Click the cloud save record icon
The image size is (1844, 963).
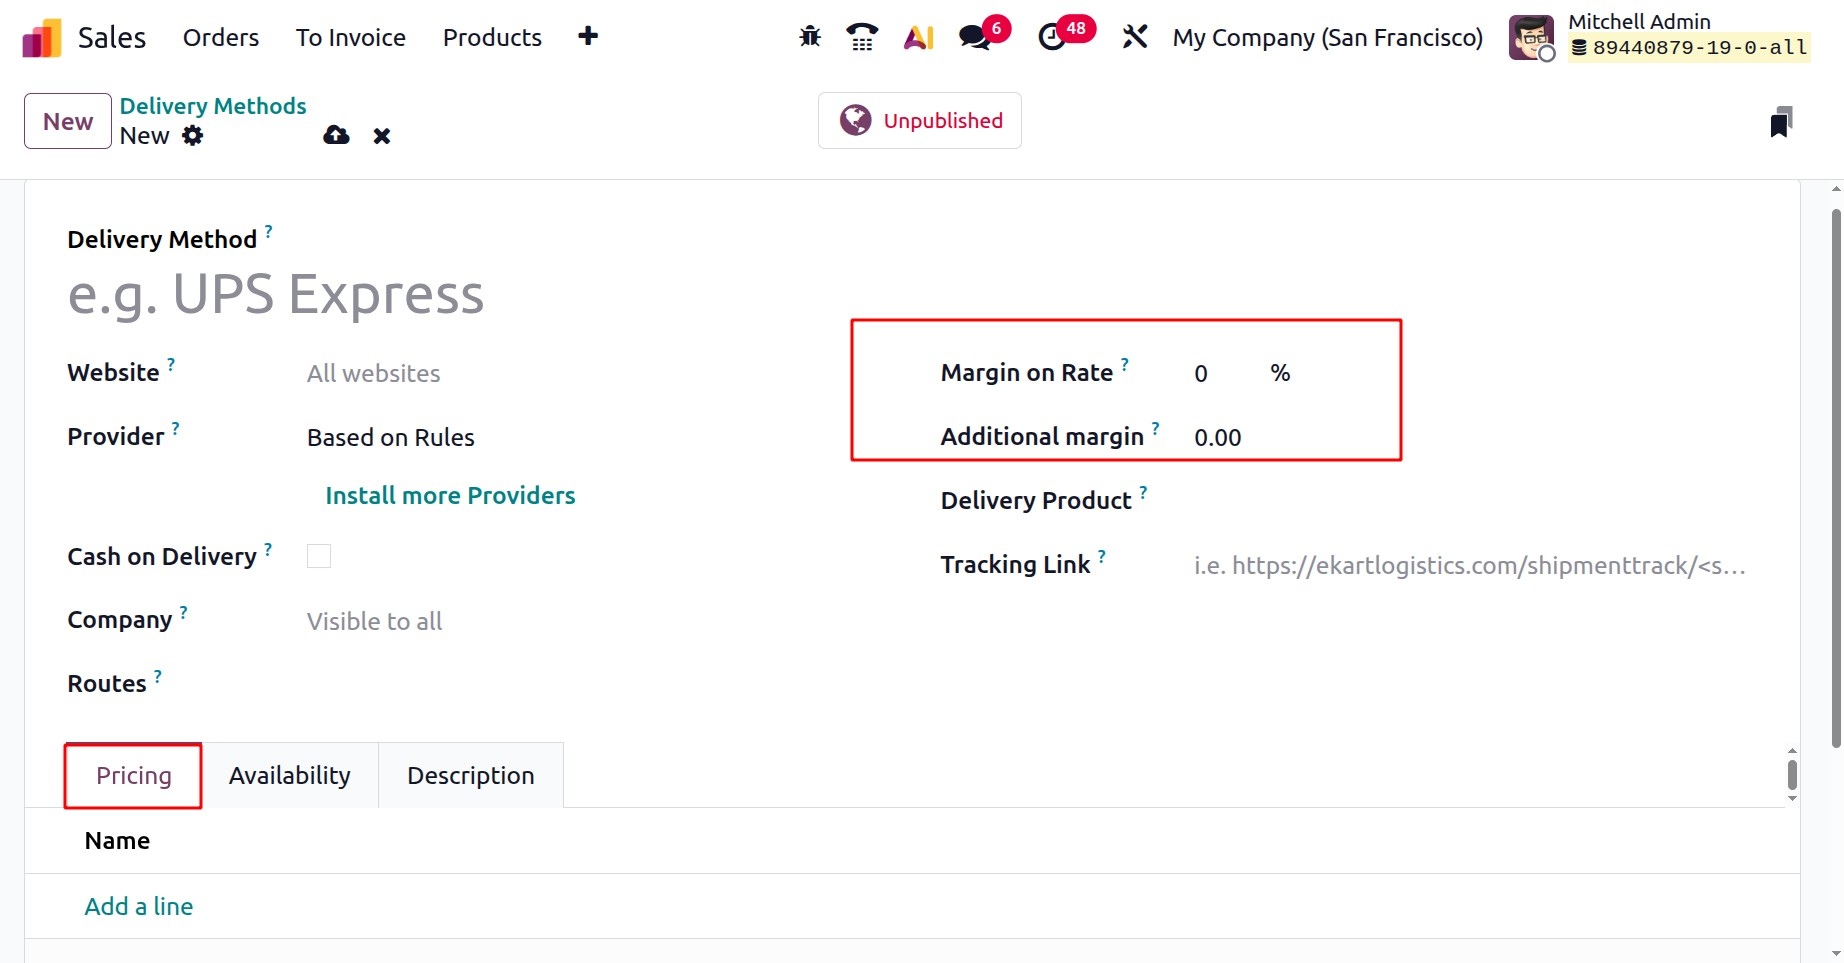click(336, 135)
